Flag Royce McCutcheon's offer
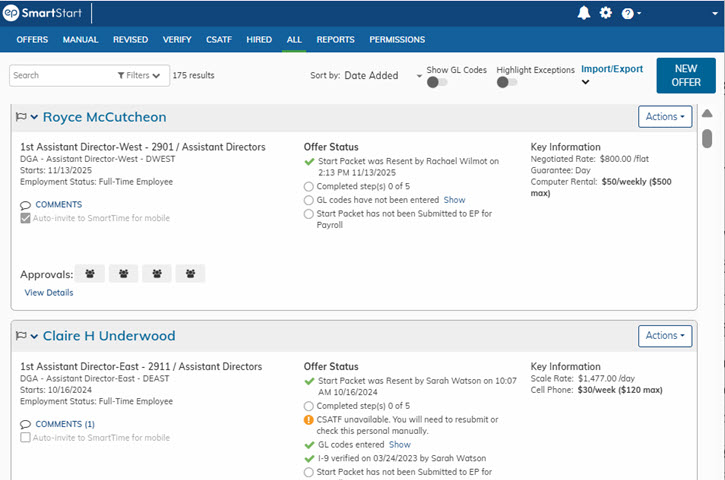 tap(21, 117)
